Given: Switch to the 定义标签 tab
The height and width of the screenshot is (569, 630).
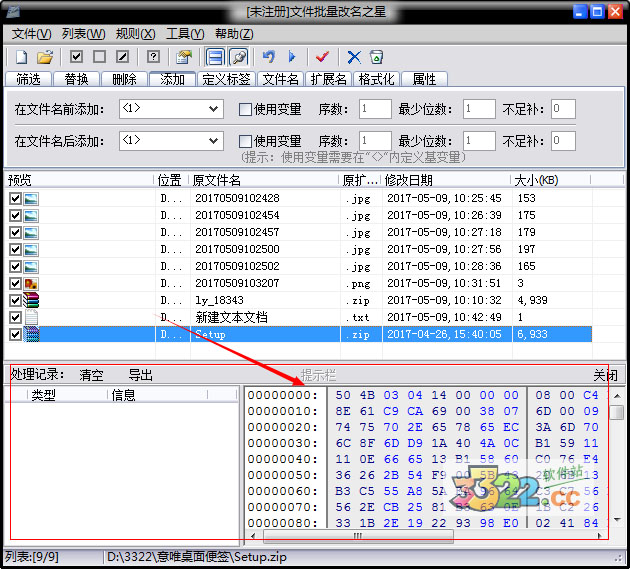Looking at the screenshot, I should 226,79.
